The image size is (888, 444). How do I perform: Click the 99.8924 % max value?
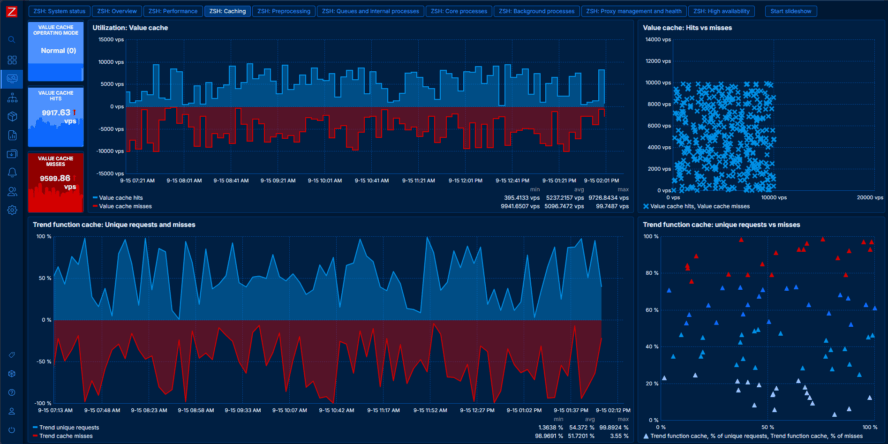tap(615, 427)
